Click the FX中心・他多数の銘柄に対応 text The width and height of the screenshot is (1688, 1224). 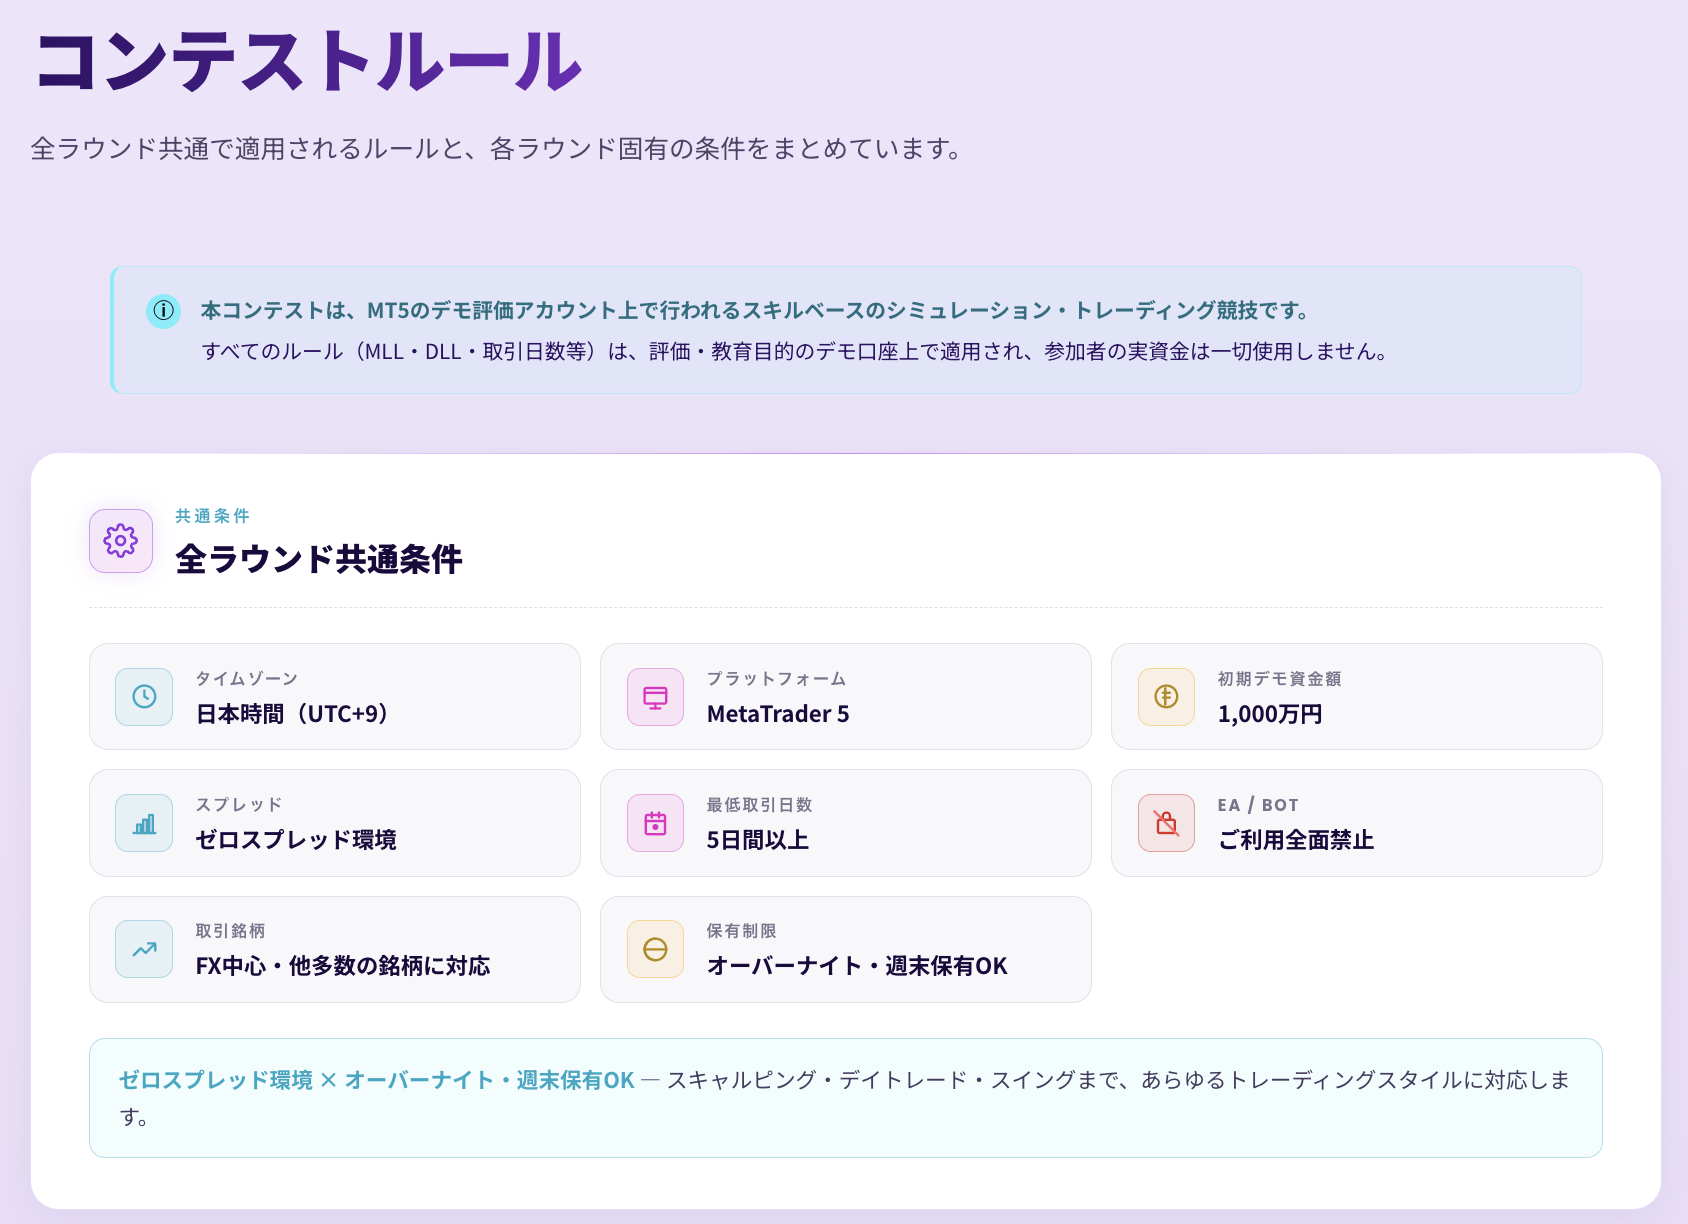(x=343, y=966)
